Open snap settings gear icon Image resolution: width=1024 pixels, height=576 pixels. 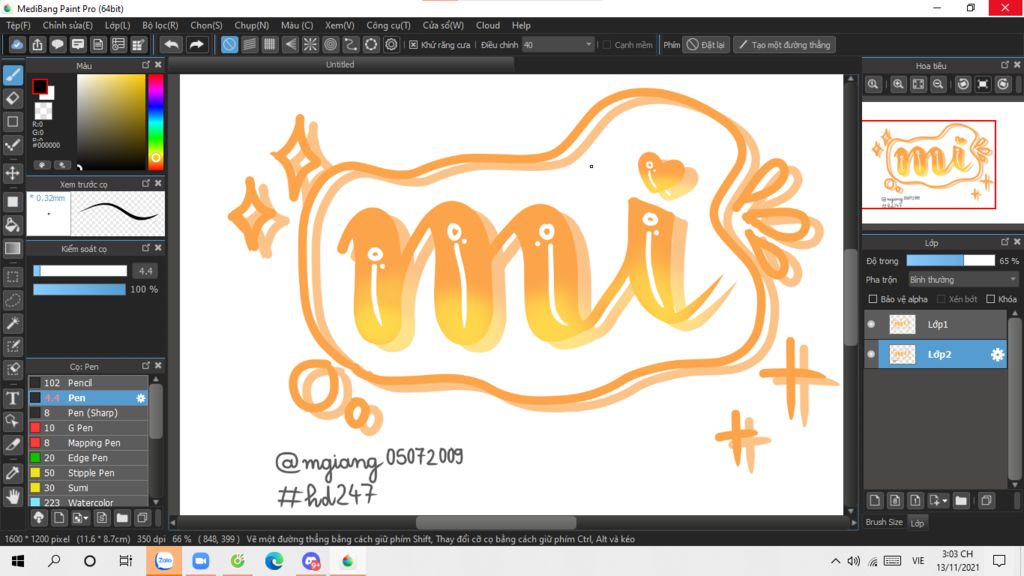[x=391, y=44]
